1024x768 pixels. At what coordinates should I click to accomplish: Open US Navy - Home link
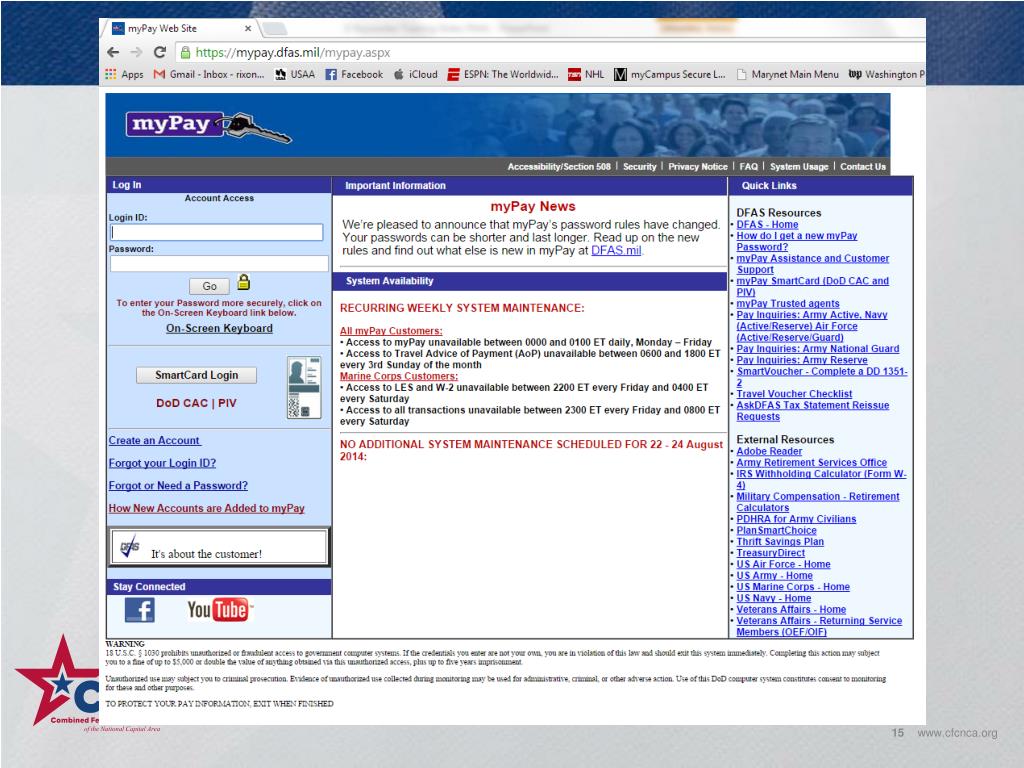(774, 598)
